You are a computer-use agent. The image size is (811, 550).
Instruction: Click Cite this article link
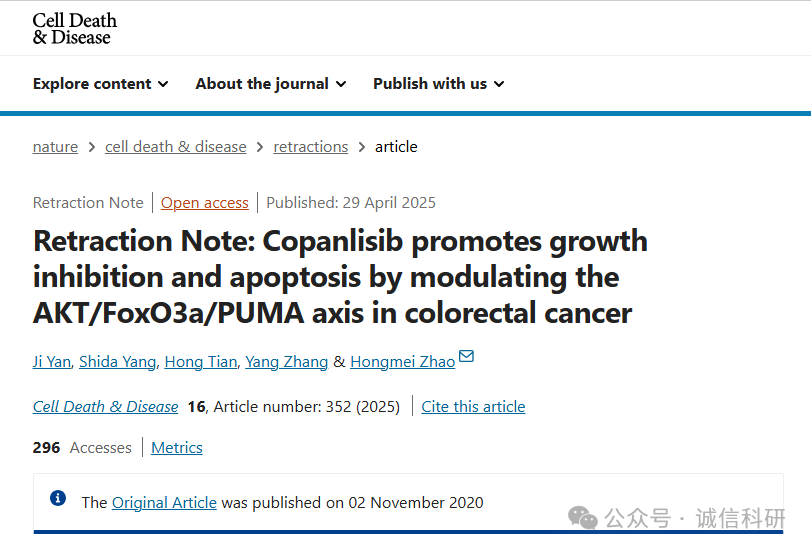tap(473, 407)
